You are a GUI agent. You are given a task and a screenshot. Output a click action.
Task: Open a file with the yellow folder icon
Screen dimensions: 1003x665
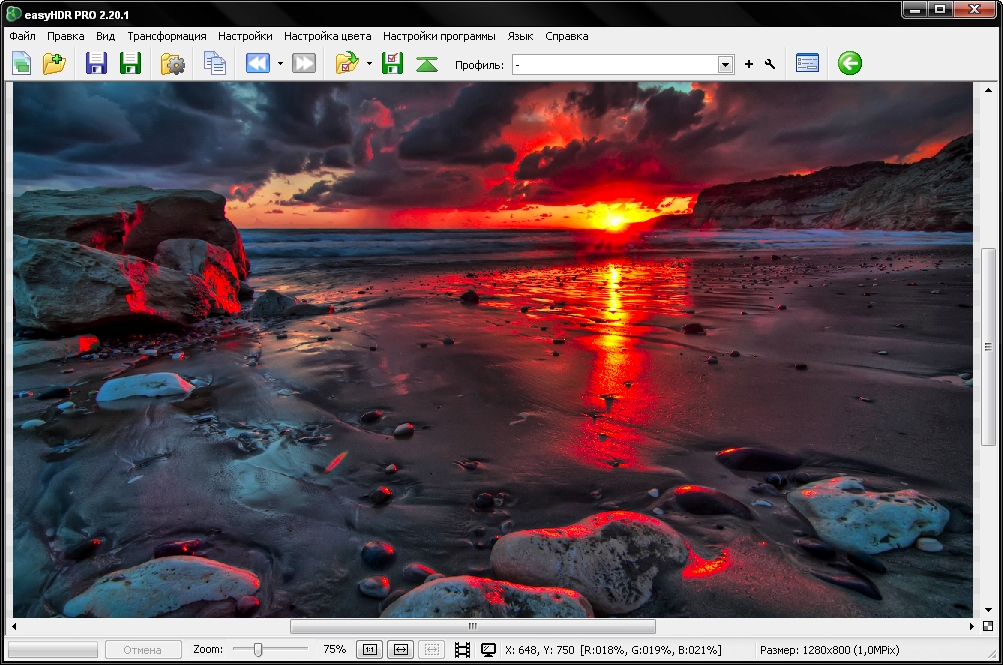tap(54, 64)
